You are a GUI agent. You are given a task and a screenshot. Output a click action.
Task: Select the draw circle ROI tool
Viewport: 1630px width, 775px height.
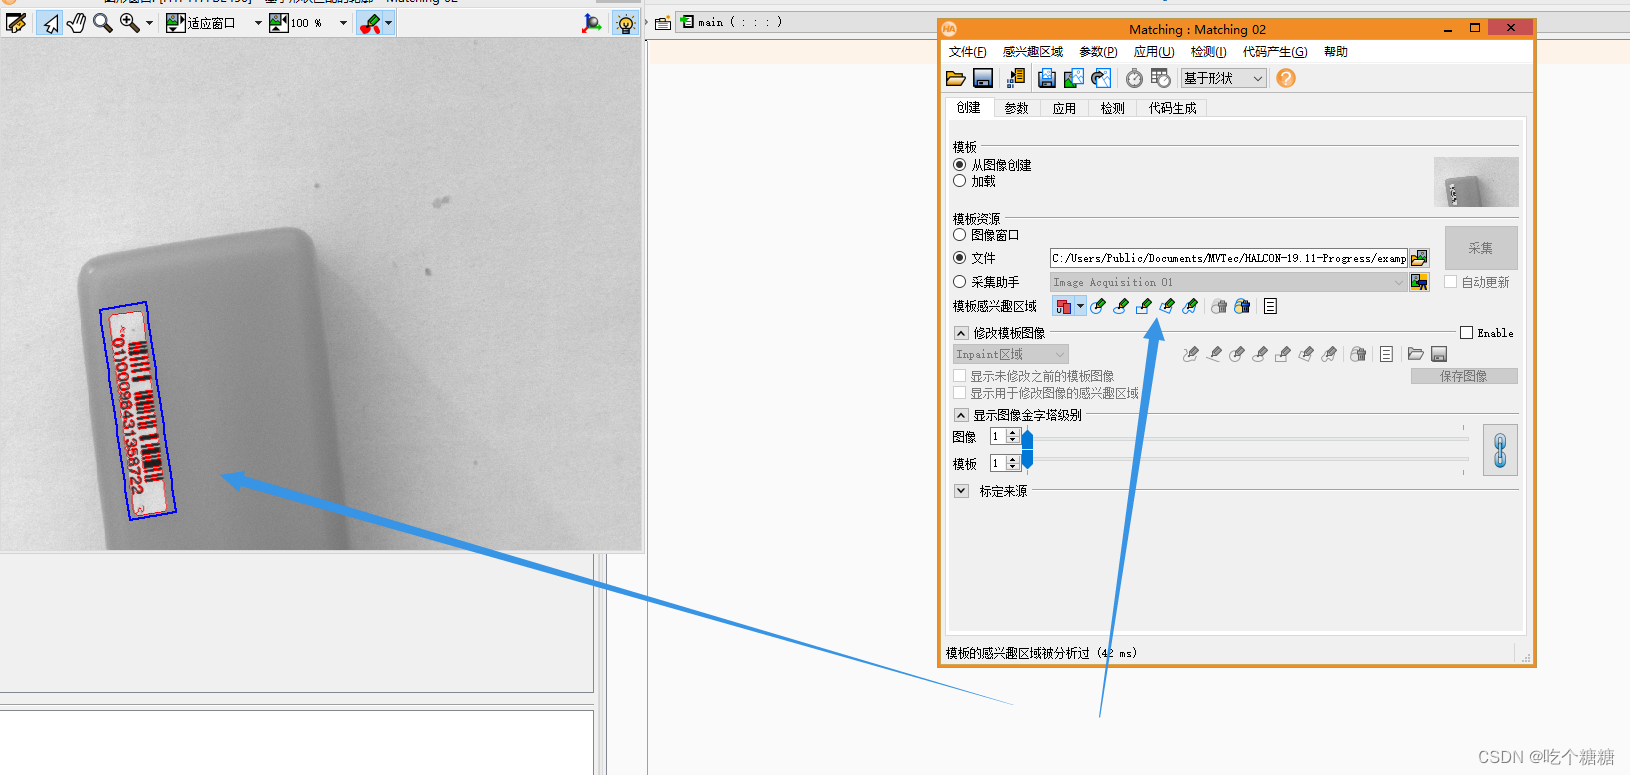pyautogui.click(x=1098, y=306)
